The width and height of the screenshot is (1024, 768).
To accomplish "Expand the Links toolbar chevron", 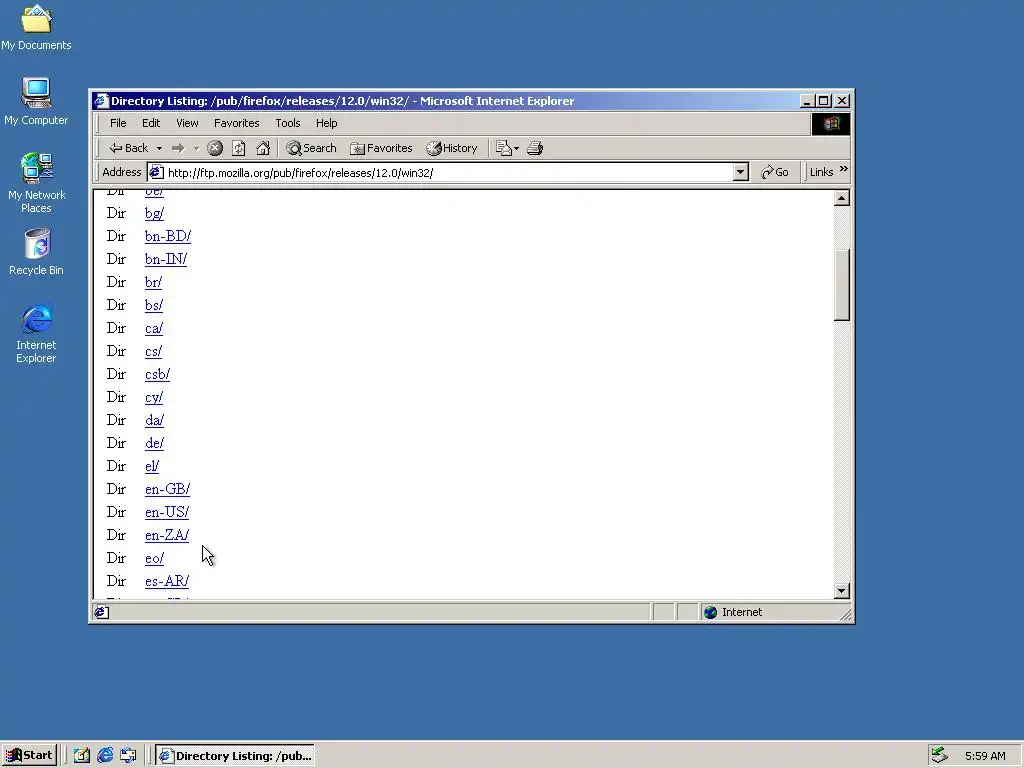I will pyautogui.click(x=844, y=169).
